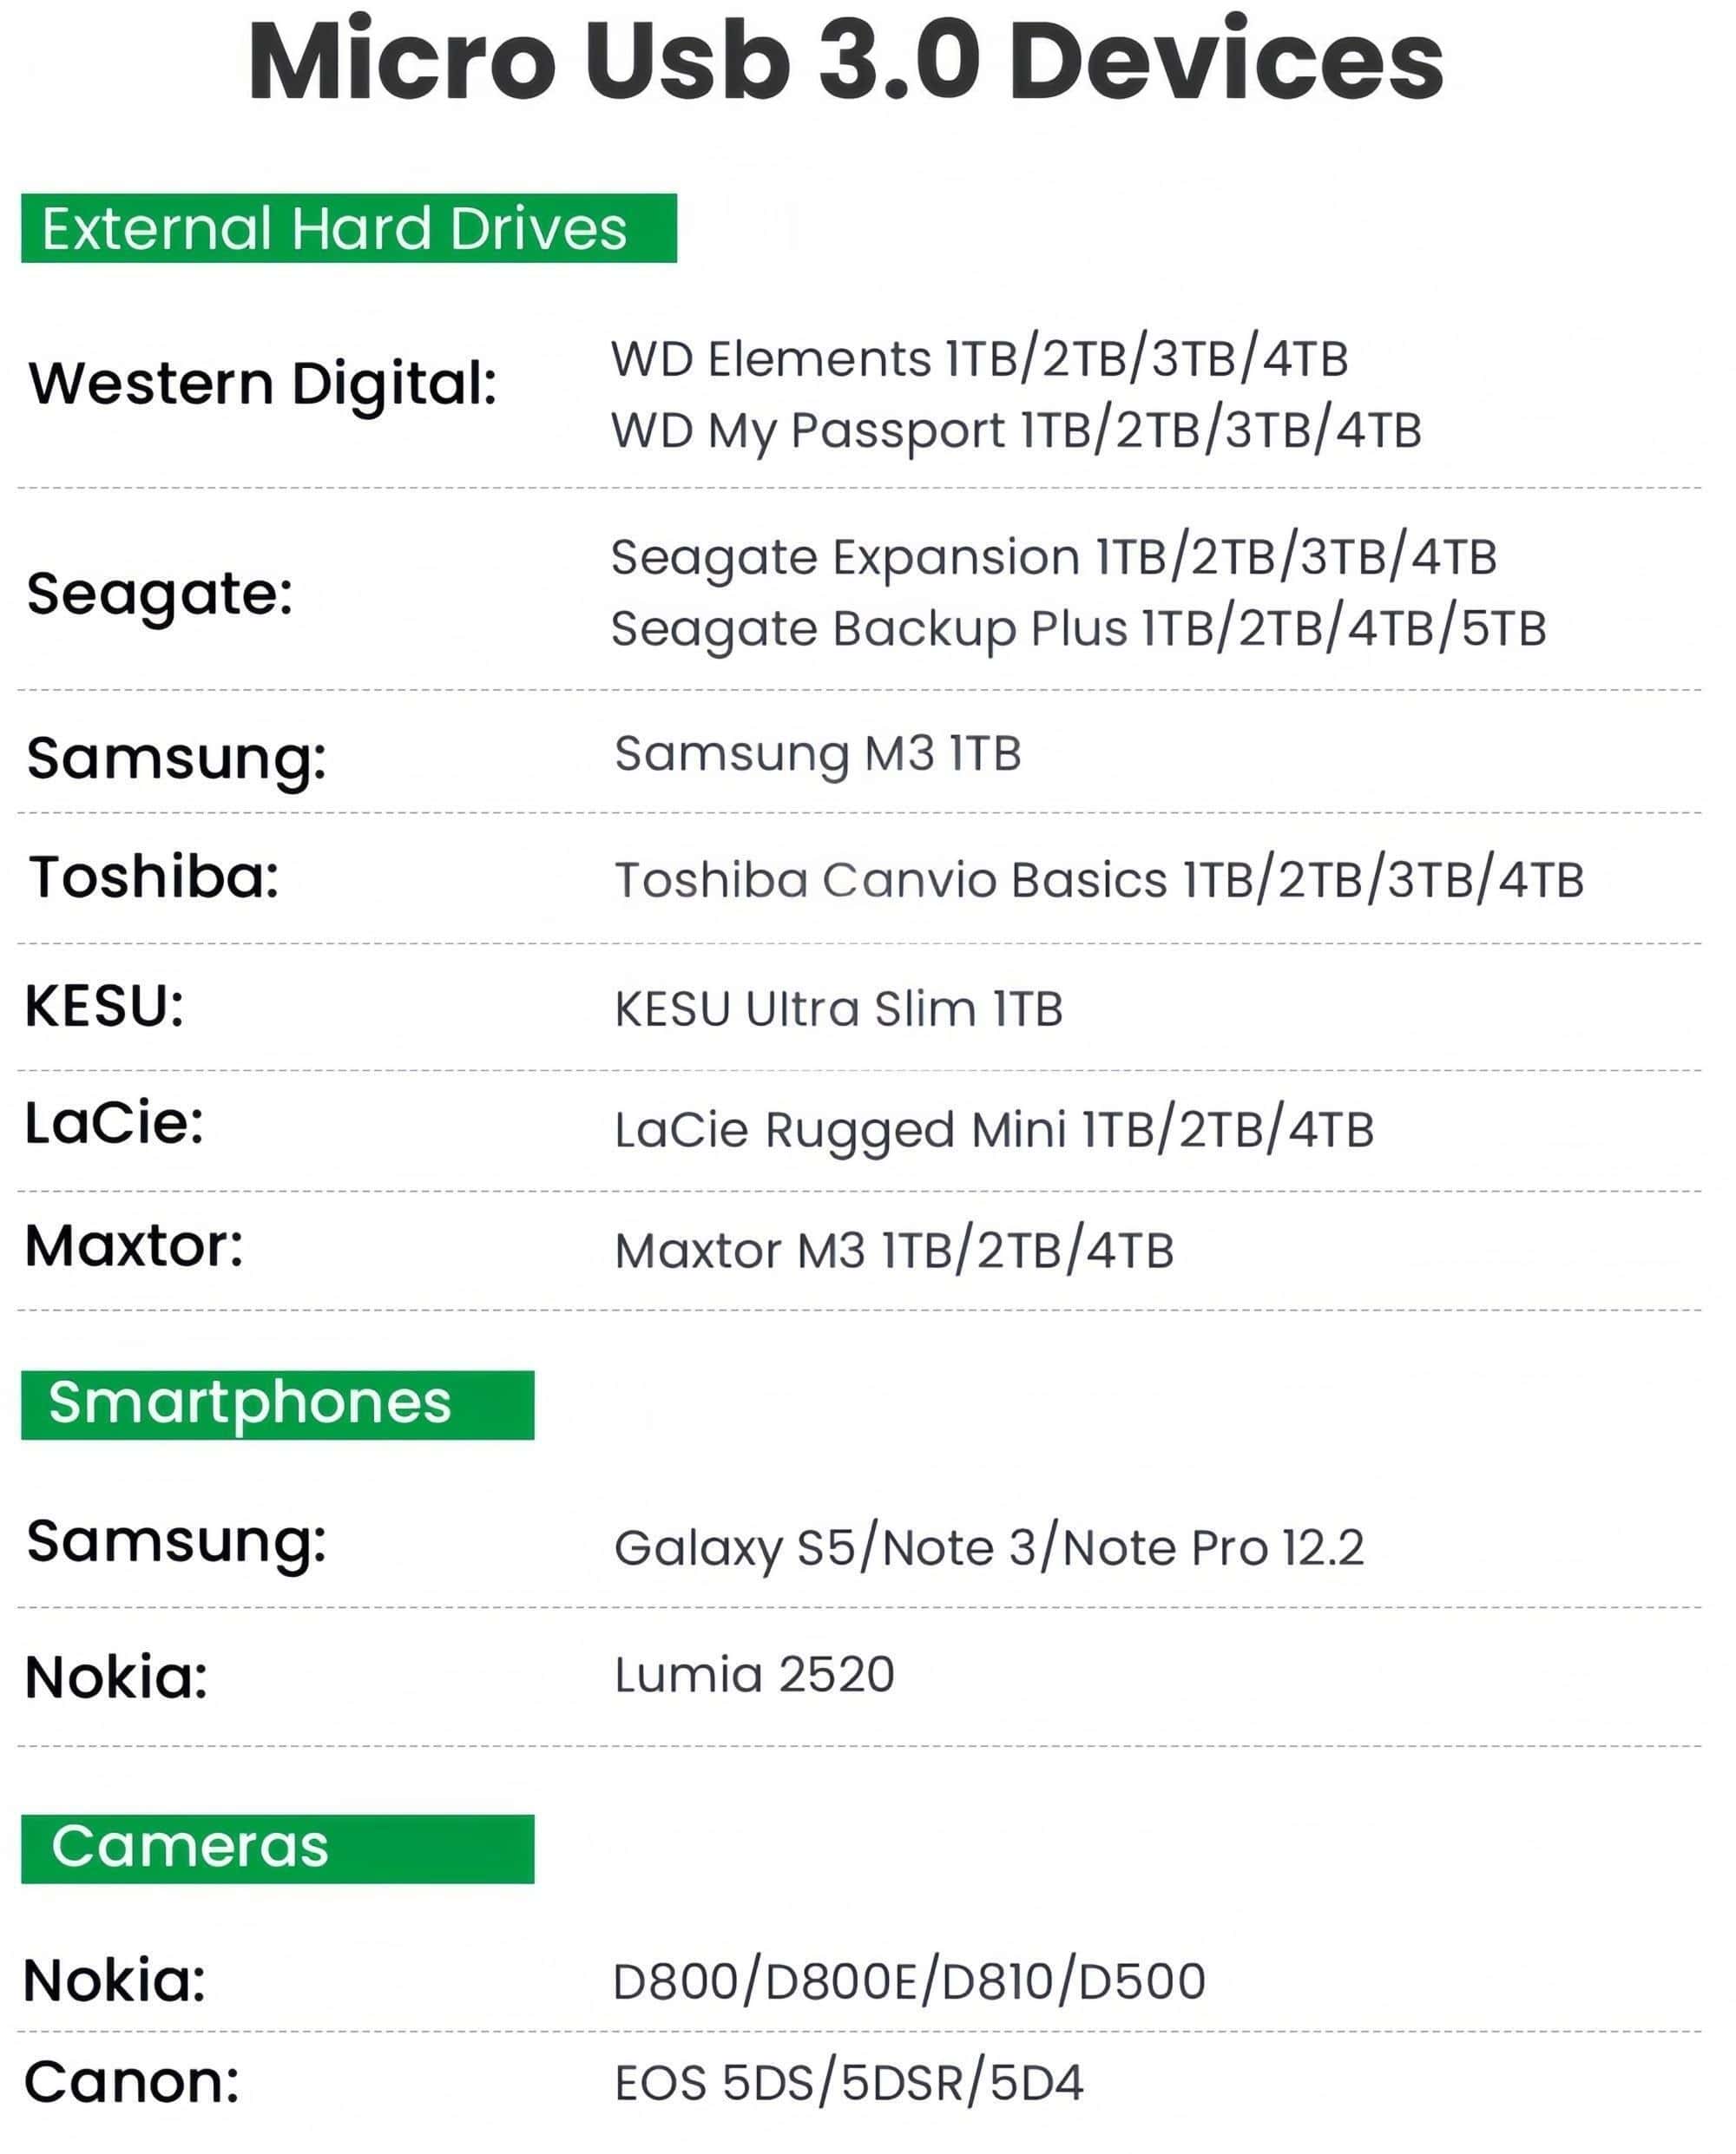Select the EOS 5DS/5DSR/5D4 entry
The image size is (1736, 2154).
[x=848, y=2083]
